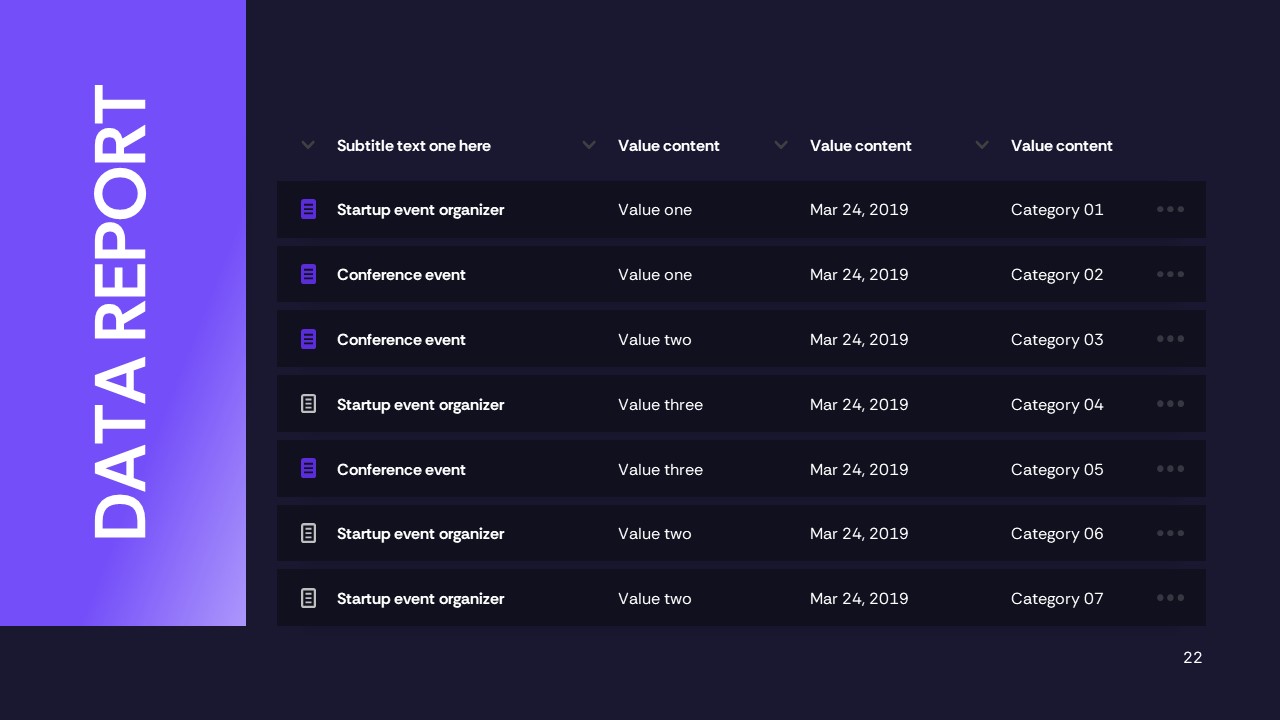Click the outlined document icon in the Category 07 row

[x=308, y=598]
